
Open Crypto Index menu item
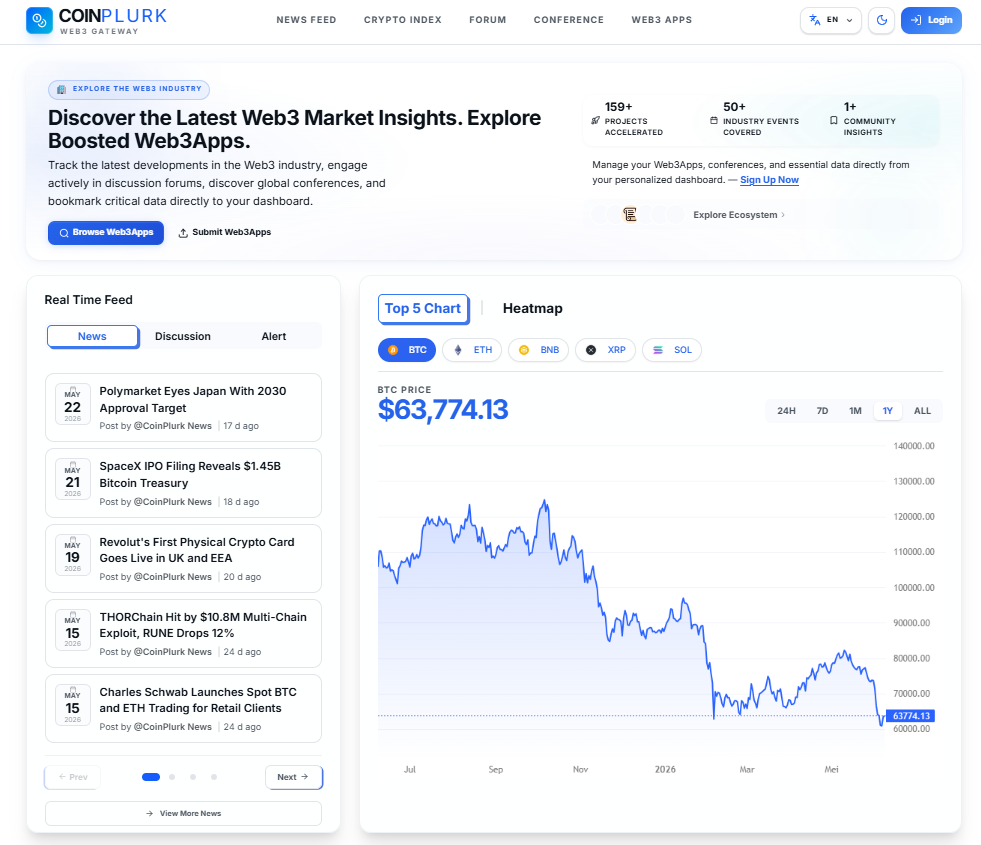(x=403, y=20)
